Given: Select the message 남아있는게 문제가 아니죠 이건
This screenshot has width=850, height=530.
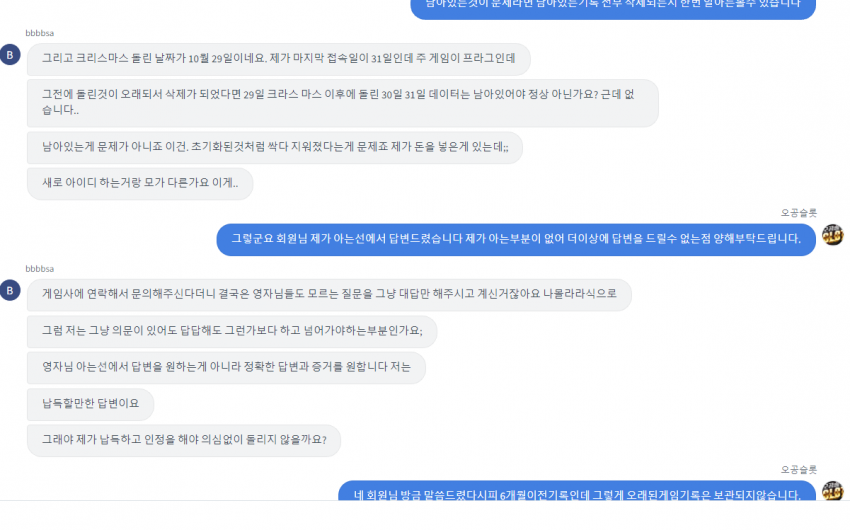Looking at the screenshot, I should click(x=275, y=147).
